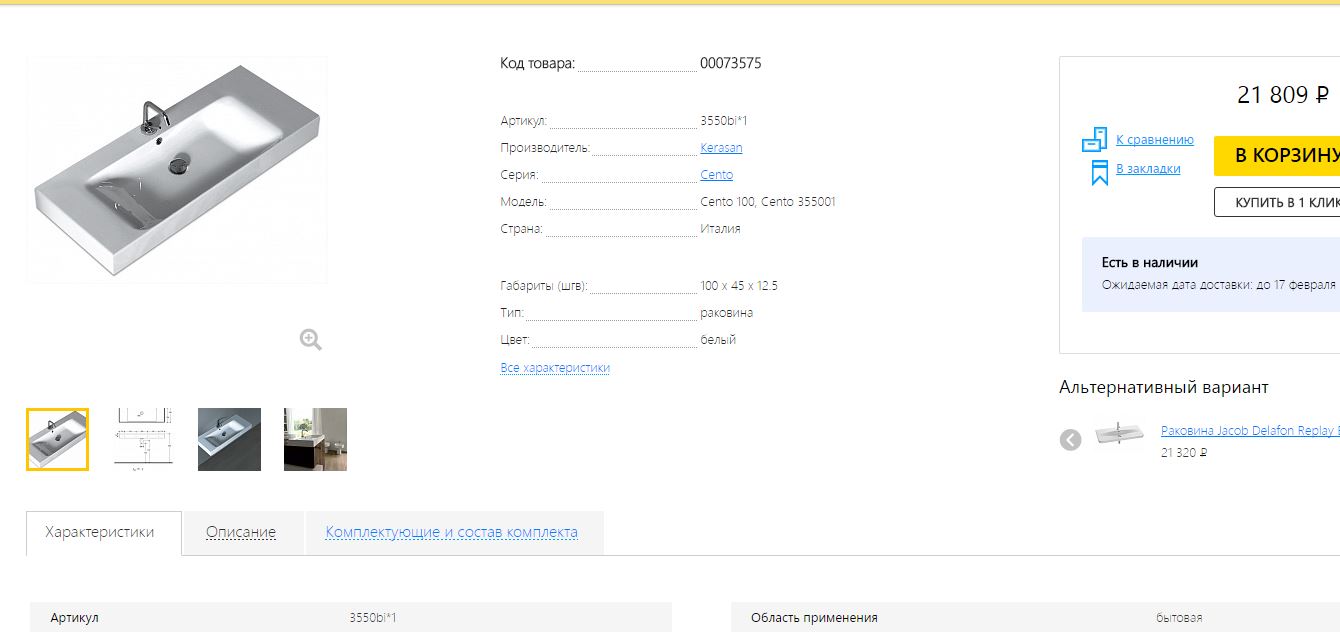Show the dark background sink thumbnail

point(229,439)
